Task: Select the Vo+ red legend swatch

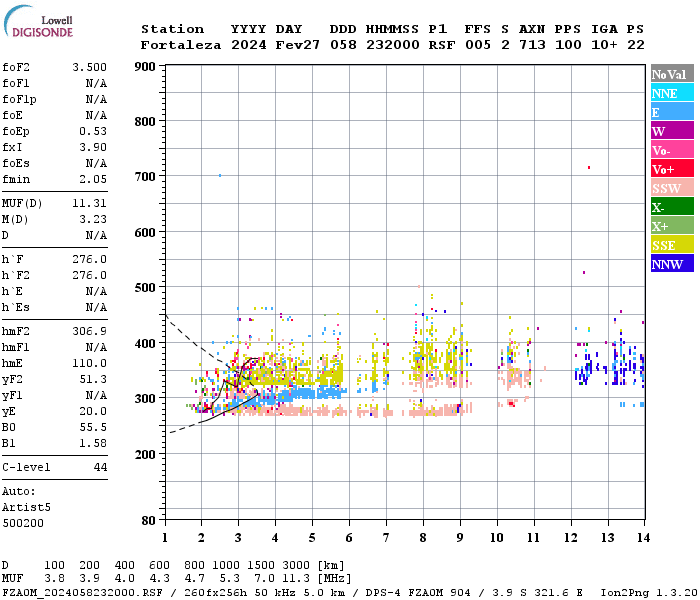Action: pos(672,169)
